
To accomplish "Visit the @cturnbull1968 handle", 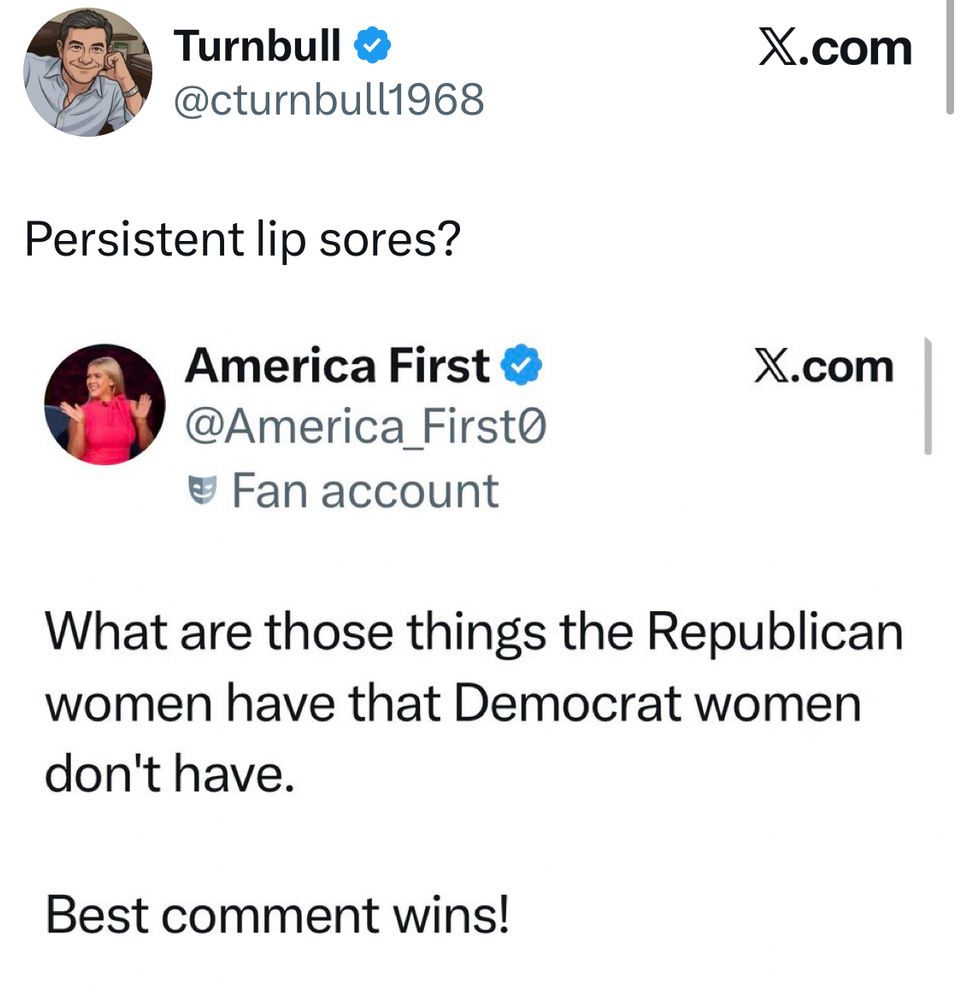I will tap(328, 99).
